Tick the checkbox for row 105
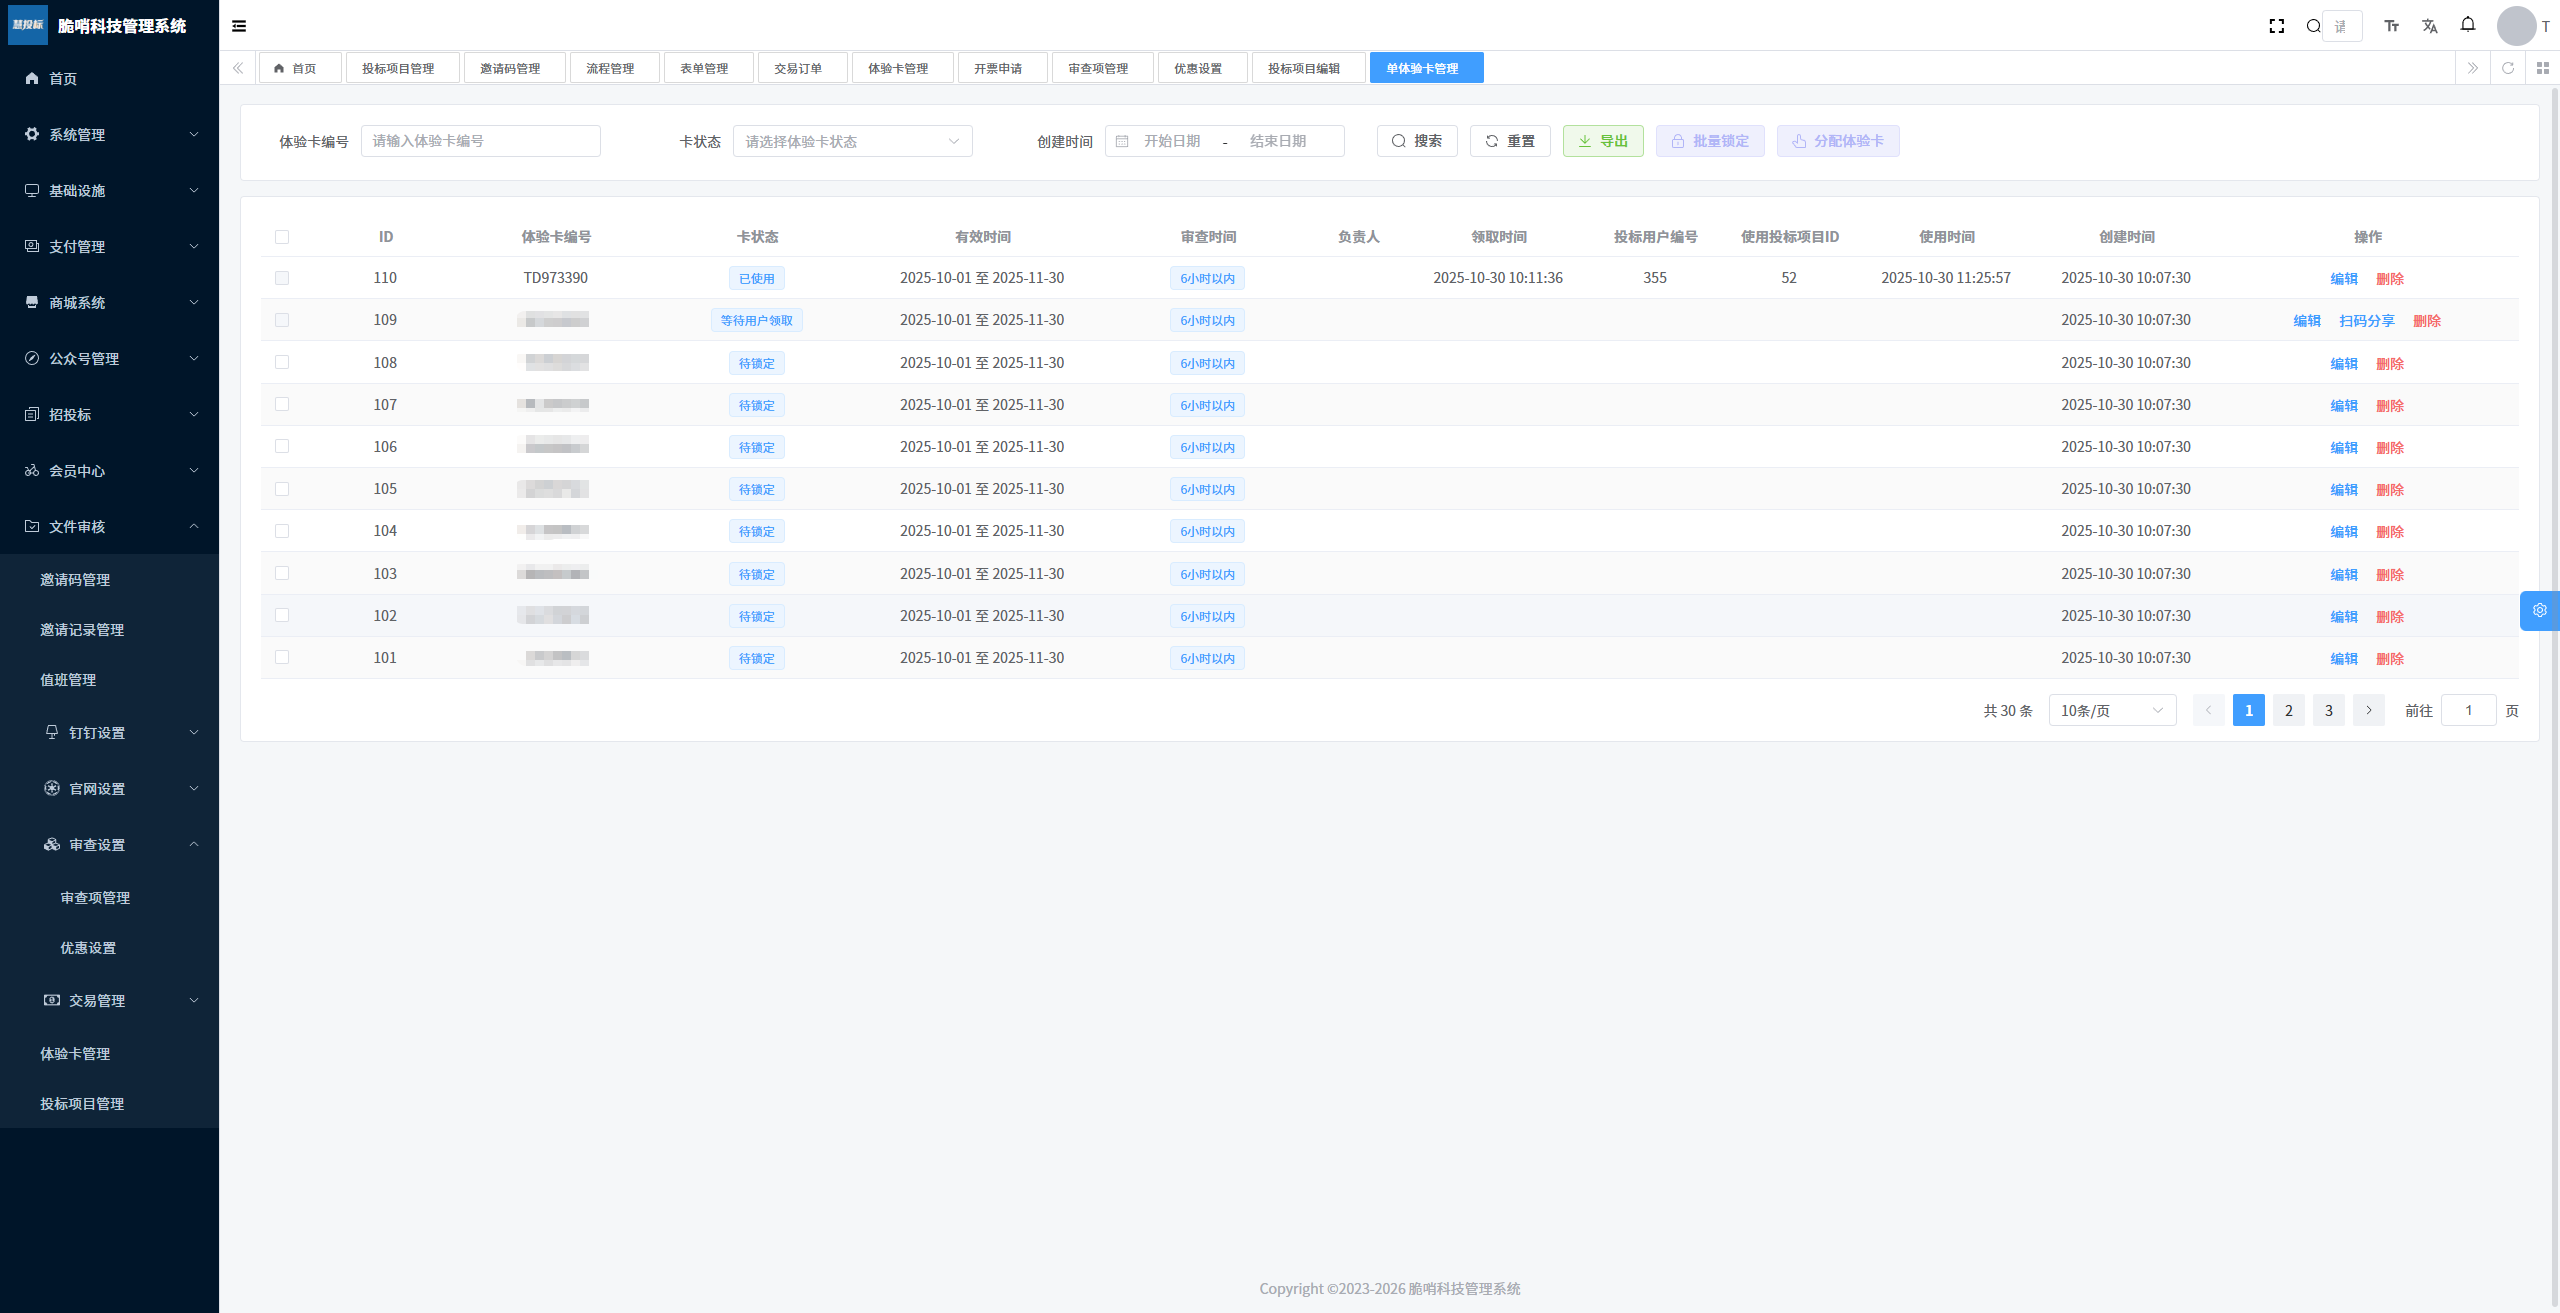The image size is (2560, 1313). click(282, 489)
